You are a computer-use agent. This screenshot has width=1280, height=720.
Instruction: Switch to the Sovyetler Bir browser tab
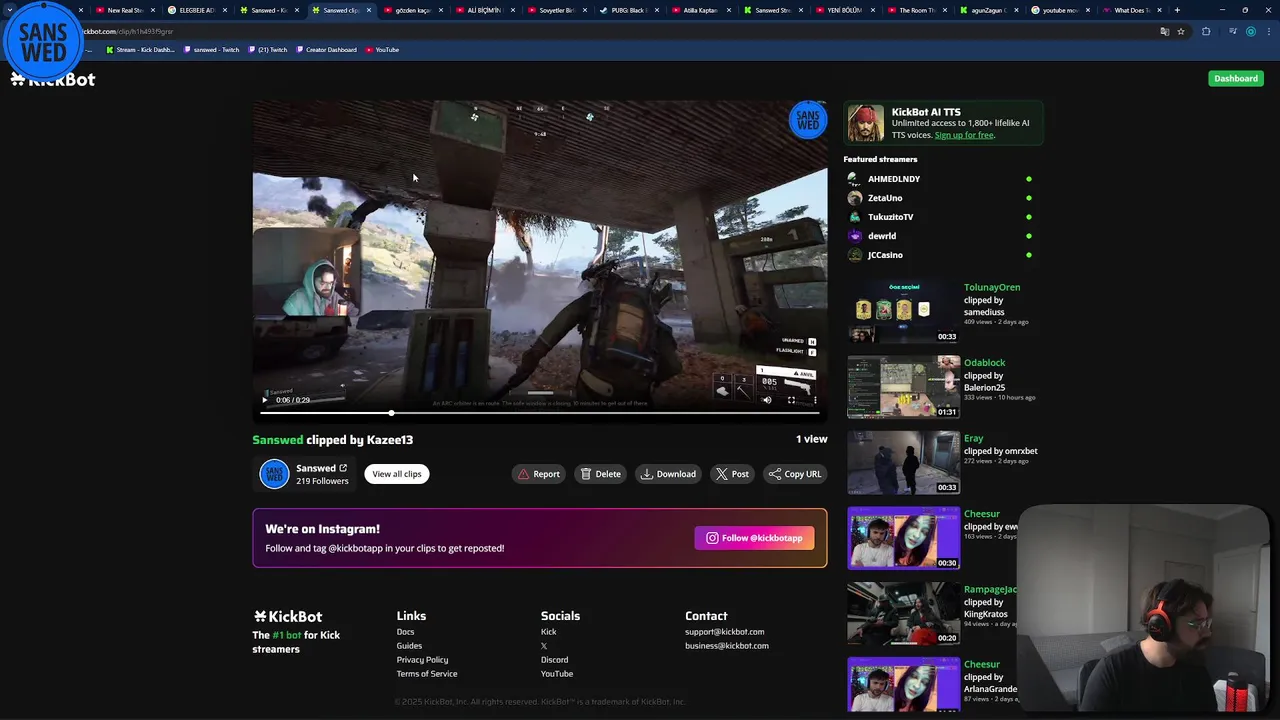(556, 10)
